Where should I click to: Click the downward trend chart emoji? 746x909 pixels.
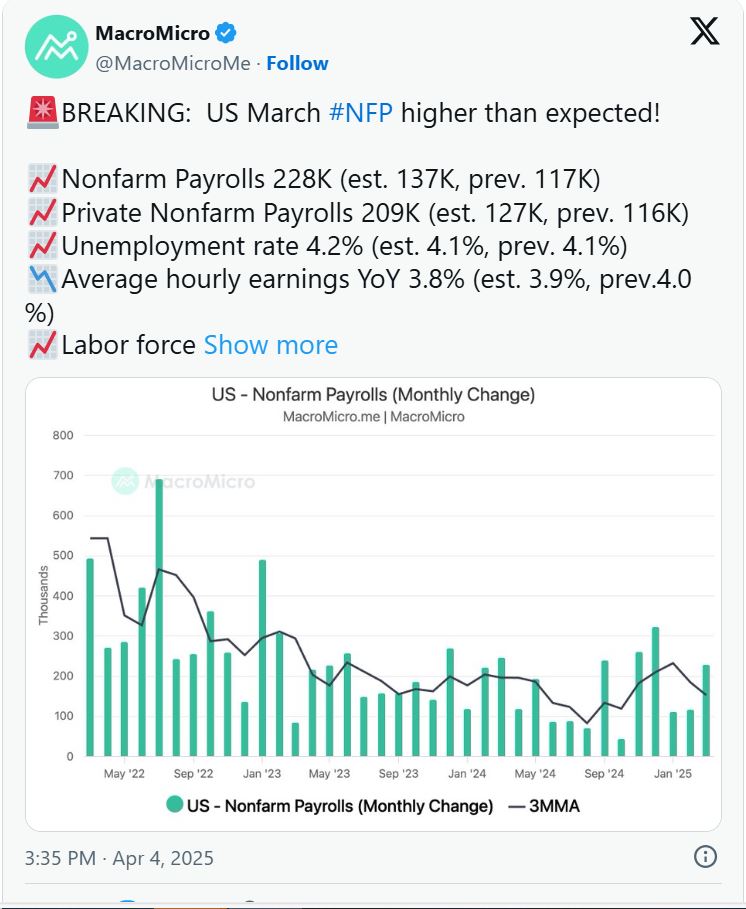click(x=42, y=279)
